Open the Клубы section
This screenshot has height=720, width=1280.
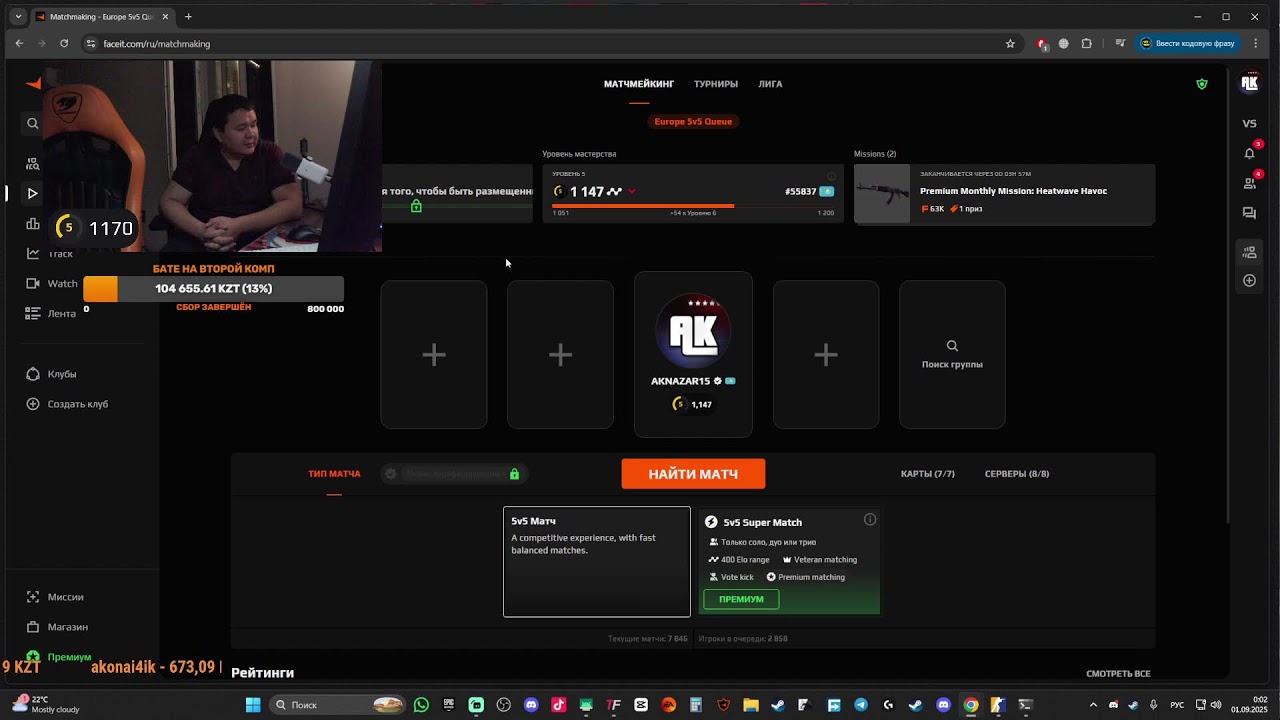[51, 374]
